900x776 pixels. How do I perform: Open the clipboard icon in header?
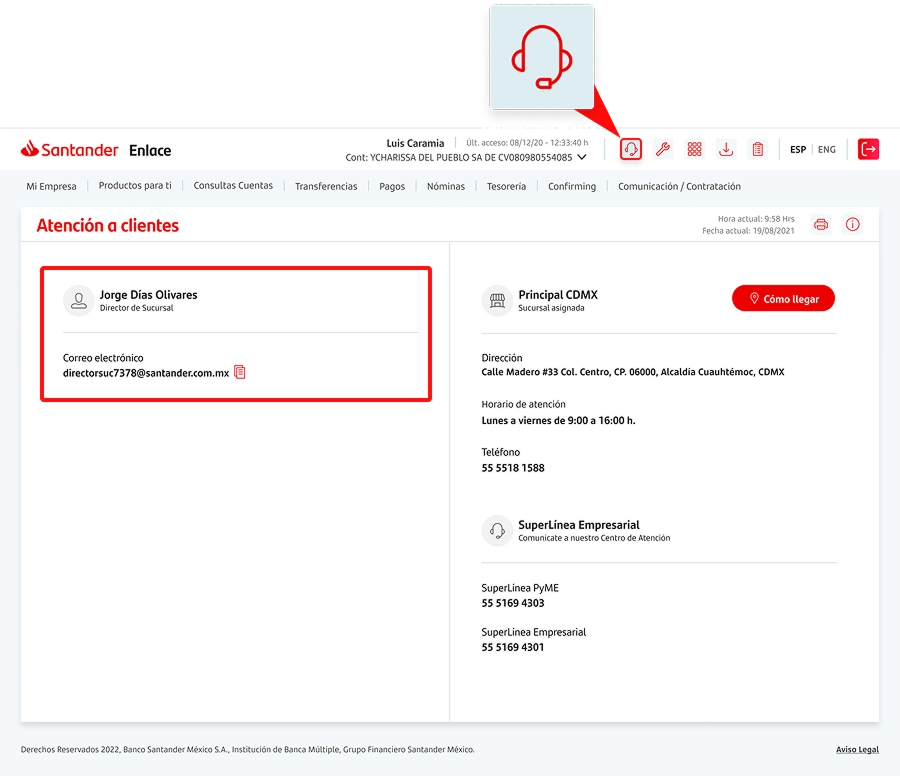click(758, 149)
